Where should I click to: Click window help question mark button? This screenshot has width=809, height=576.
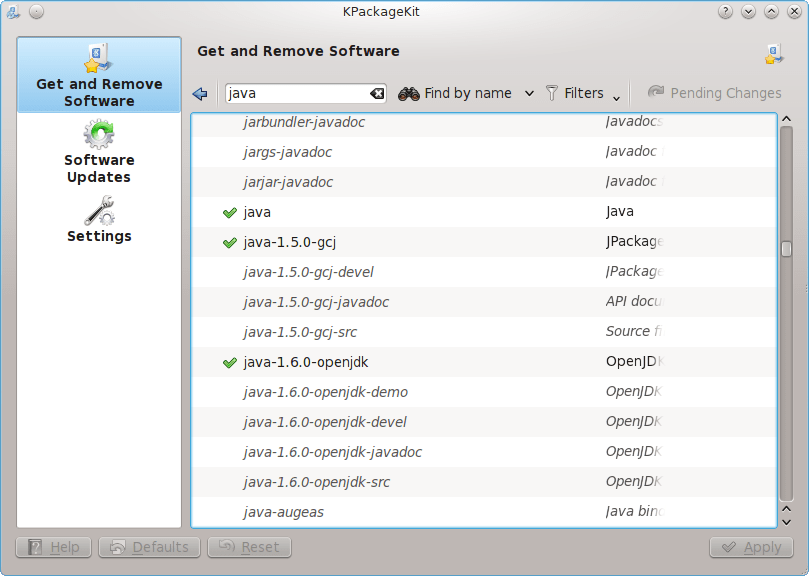[x=725, y=11]
